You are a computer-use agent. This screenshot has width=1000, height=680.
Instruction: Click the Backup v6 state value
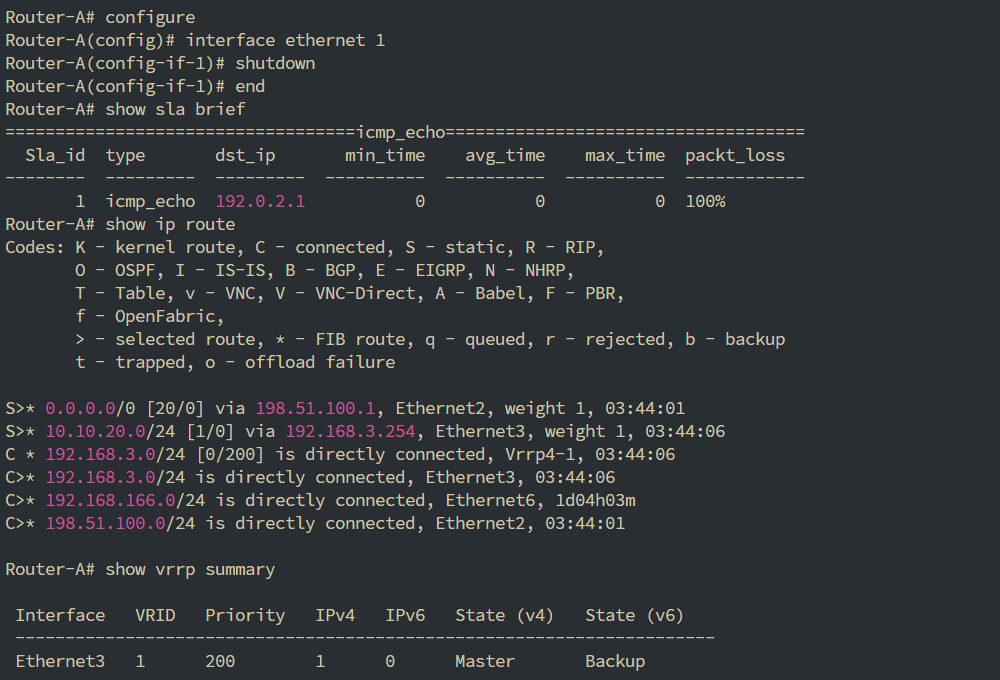tap(615, 662)
